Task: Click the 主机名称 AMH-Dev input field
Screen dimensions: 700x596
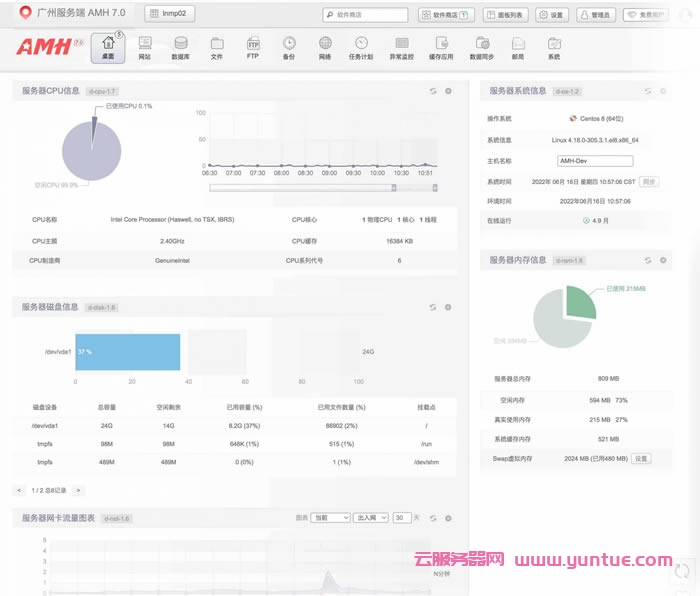Action: (595, 160)
